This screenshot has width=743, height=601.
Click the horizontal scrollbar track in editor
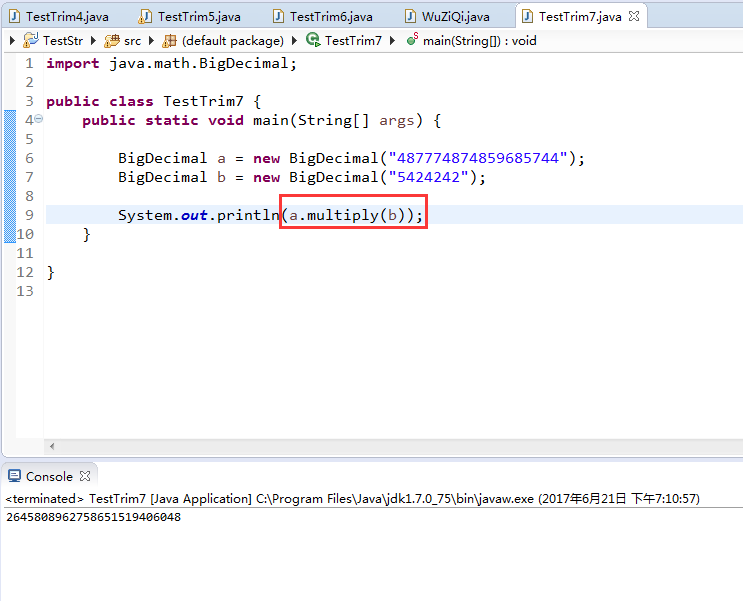click(x=398, y=446)
